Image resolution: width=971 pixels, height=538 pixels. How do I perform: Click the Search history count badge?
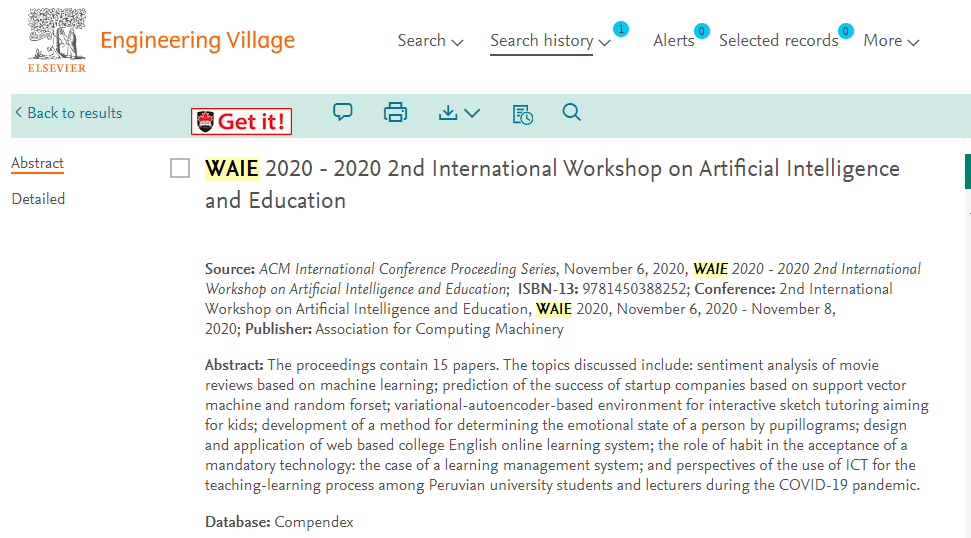(x=621, y=29)
